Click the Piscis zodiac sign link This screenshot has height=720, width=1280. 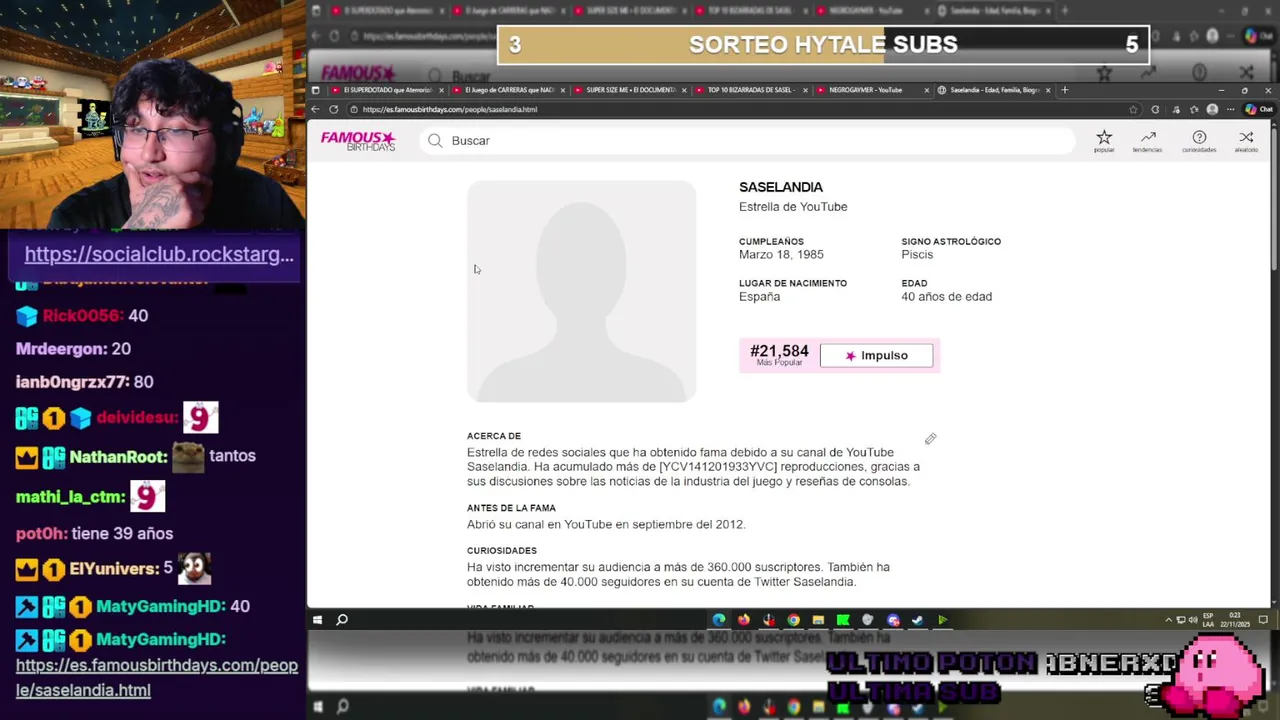click(917, 254)
